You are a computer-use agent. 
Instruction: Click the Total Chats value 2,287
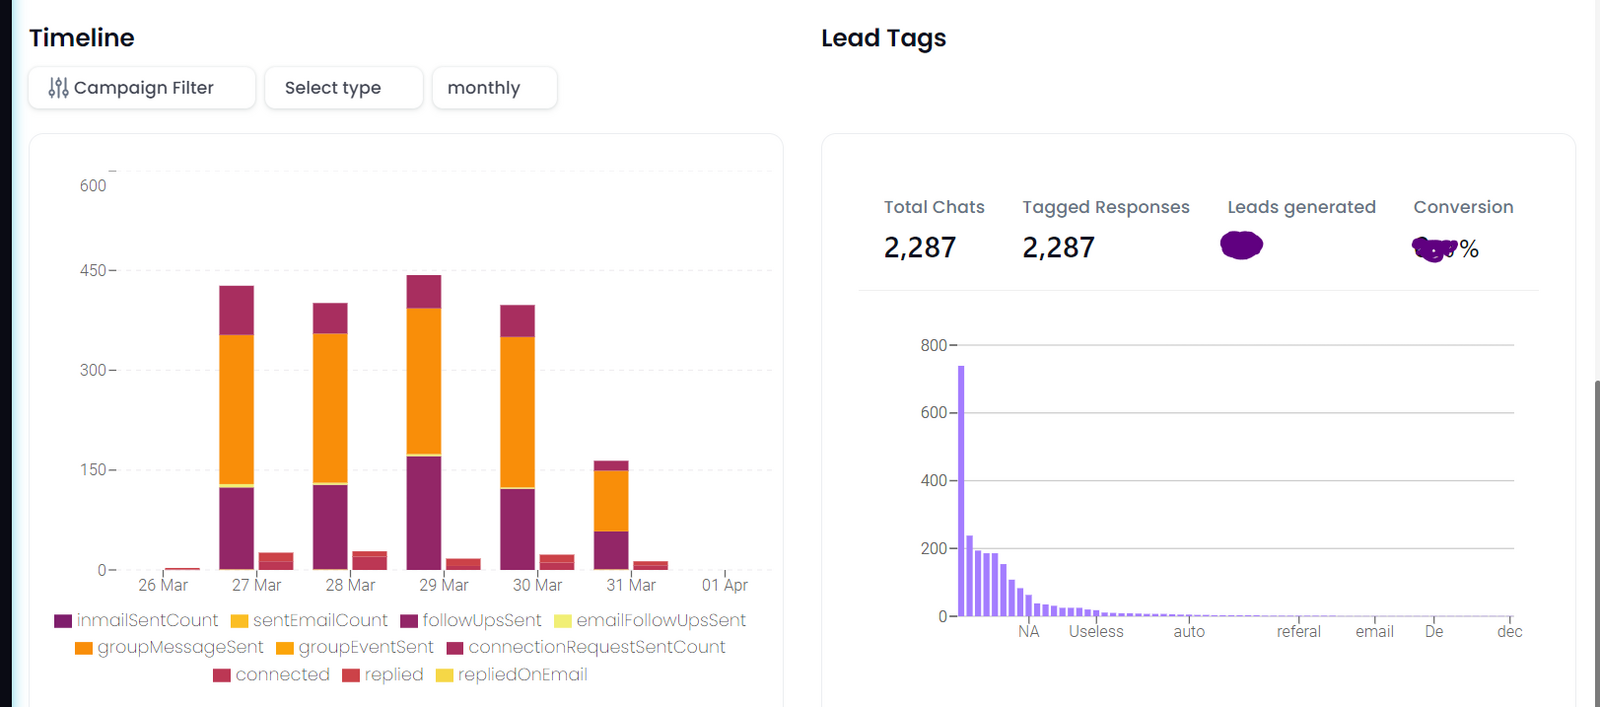(920, 247)
